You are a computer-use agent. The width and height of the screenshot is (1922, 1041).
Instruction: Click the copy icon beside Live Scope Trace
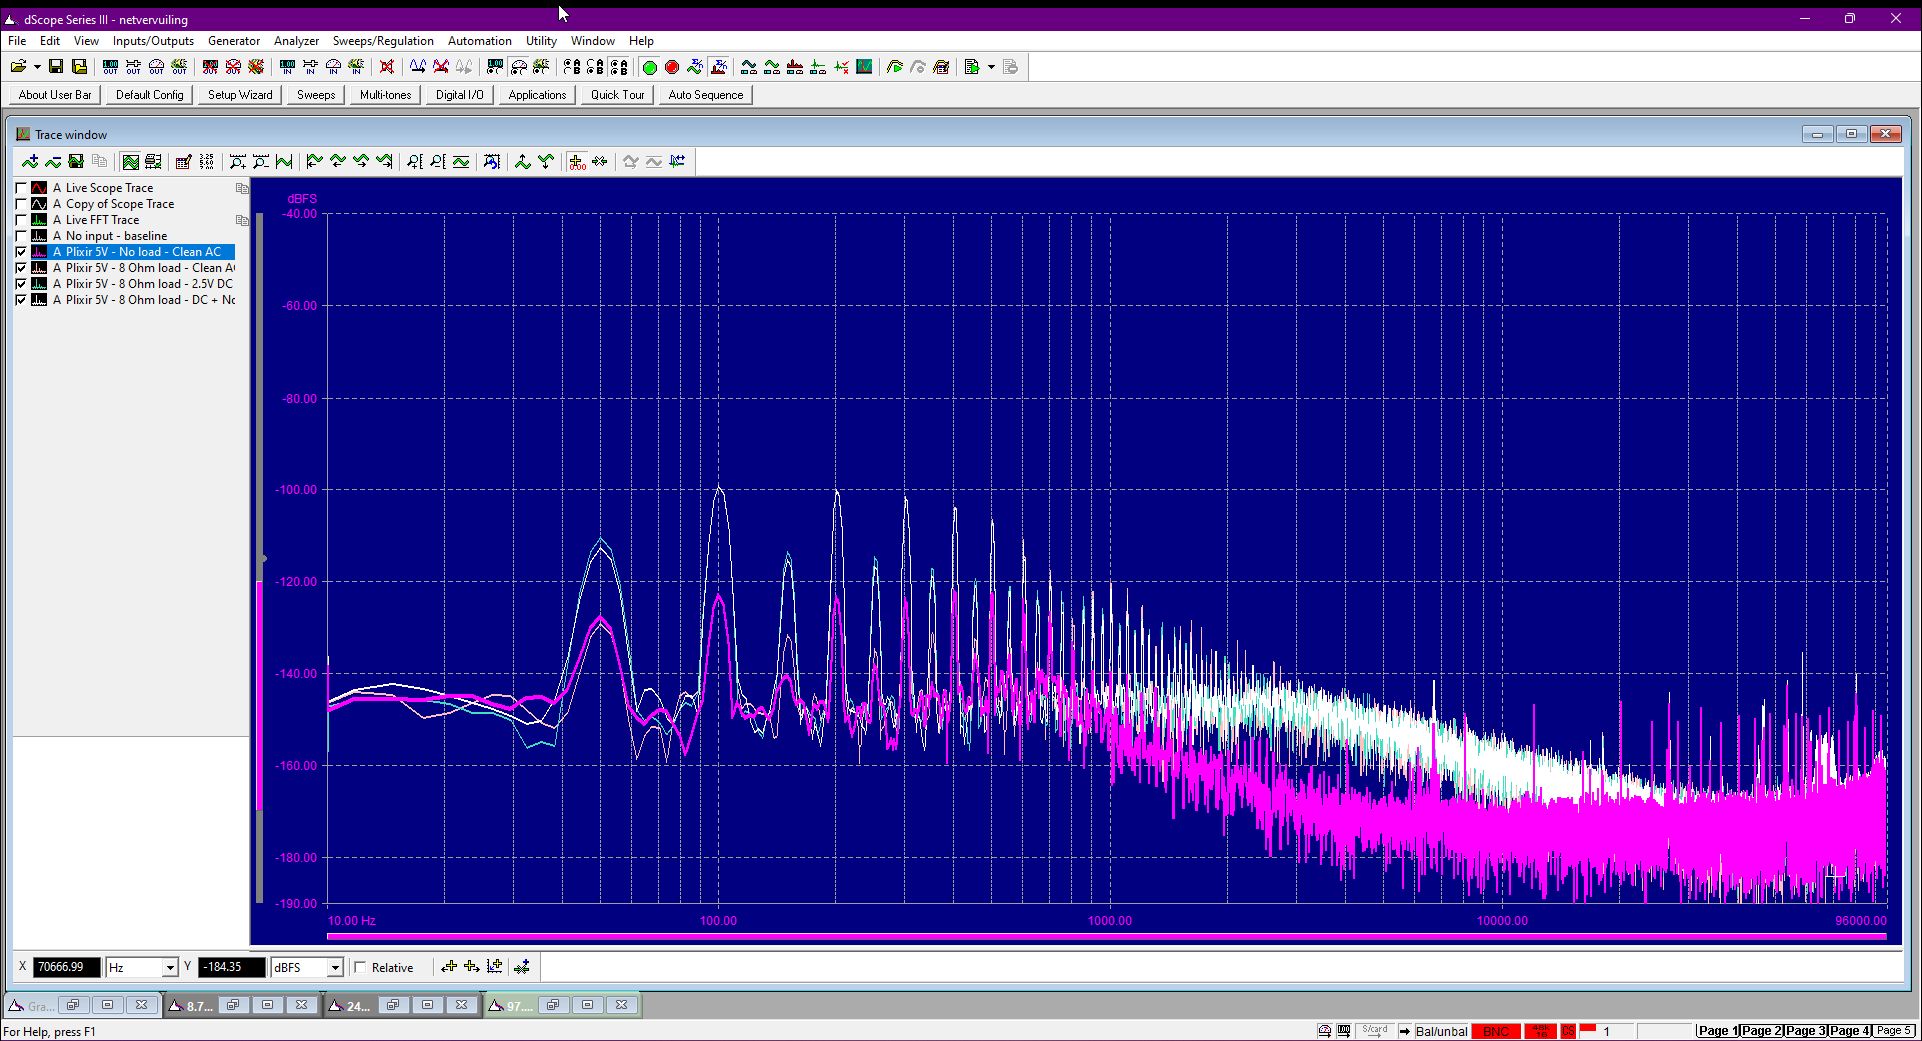pyautogui.click(x=241, y=188)
